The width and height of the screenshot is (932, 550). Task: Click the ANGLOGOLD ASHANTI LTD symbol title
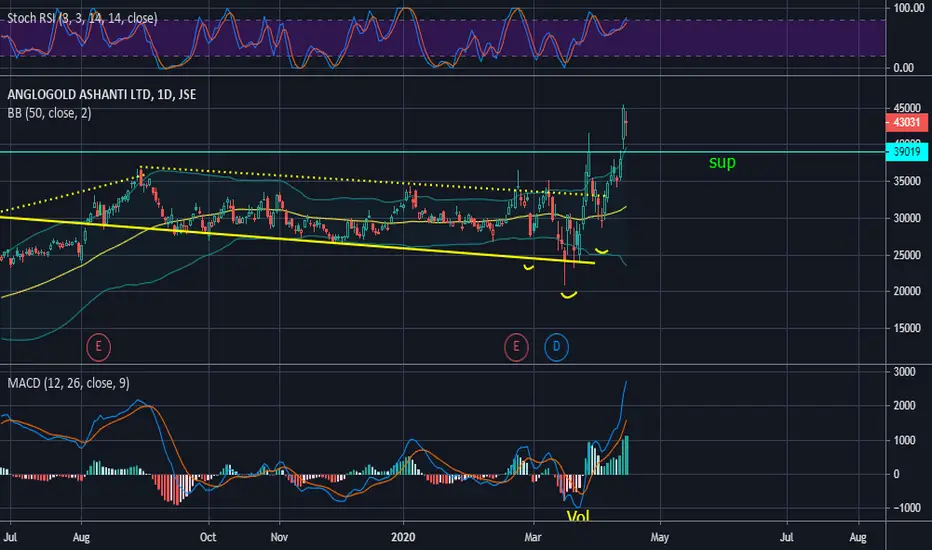pyautogui.click(x=102, y=95)
